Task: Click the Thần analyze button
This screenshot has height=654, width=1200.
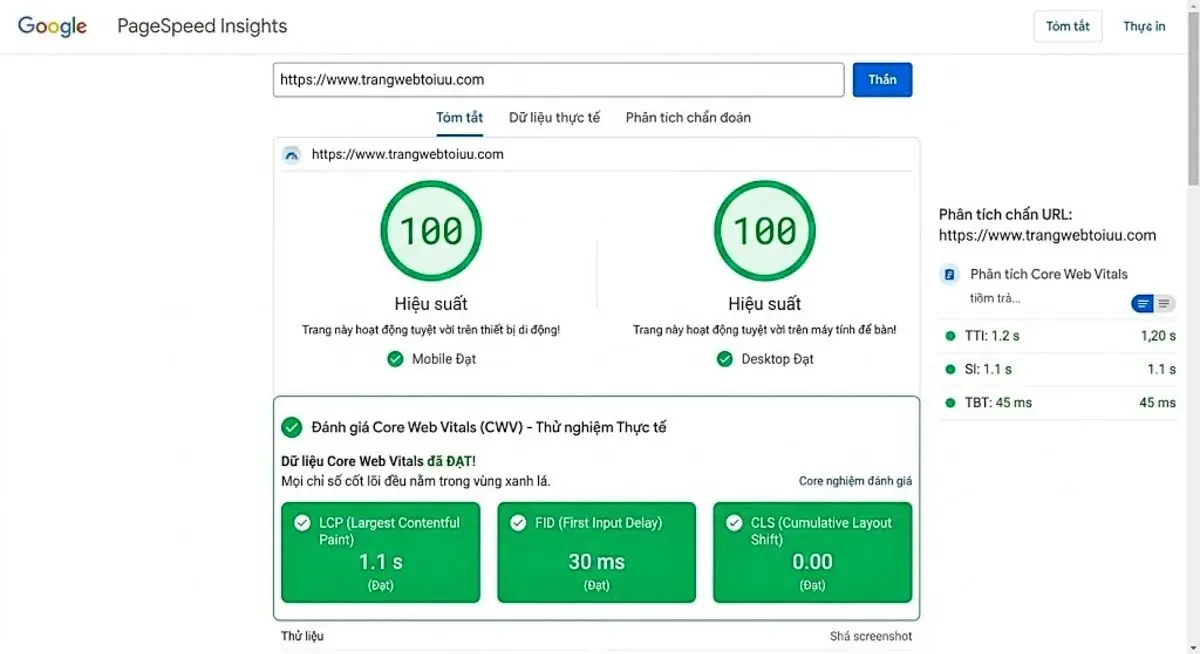Action: click(x=882, y=79)
